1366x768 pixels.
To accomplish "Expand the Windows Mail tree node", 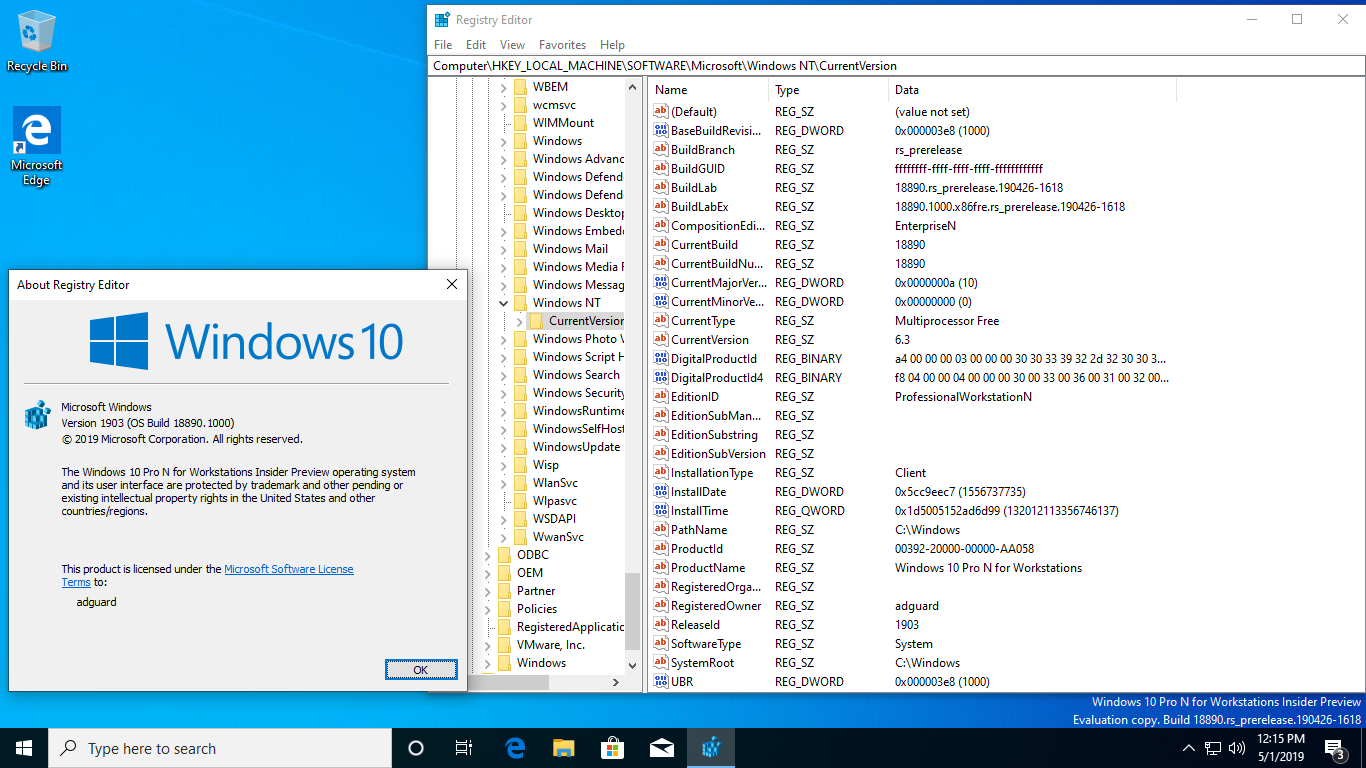I will (x=503, y=249).
